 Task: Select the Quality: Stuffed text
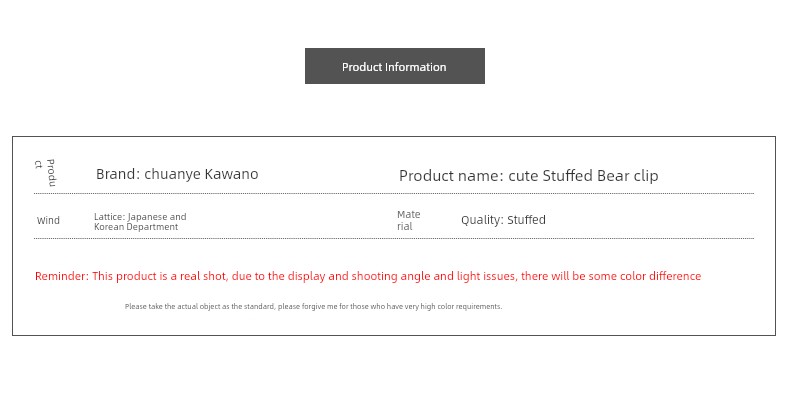pyautogui.click(x=503, y=220)
